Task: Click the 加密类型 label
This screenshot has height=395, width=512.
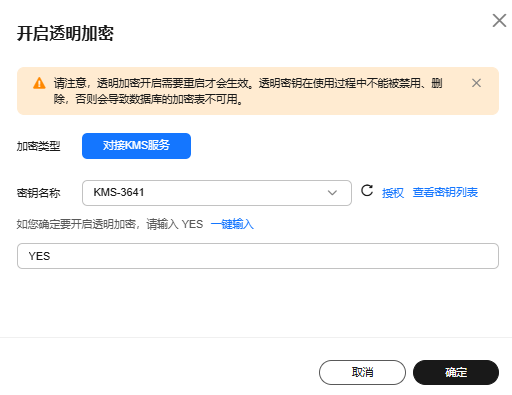Action: tap(38, 146)
